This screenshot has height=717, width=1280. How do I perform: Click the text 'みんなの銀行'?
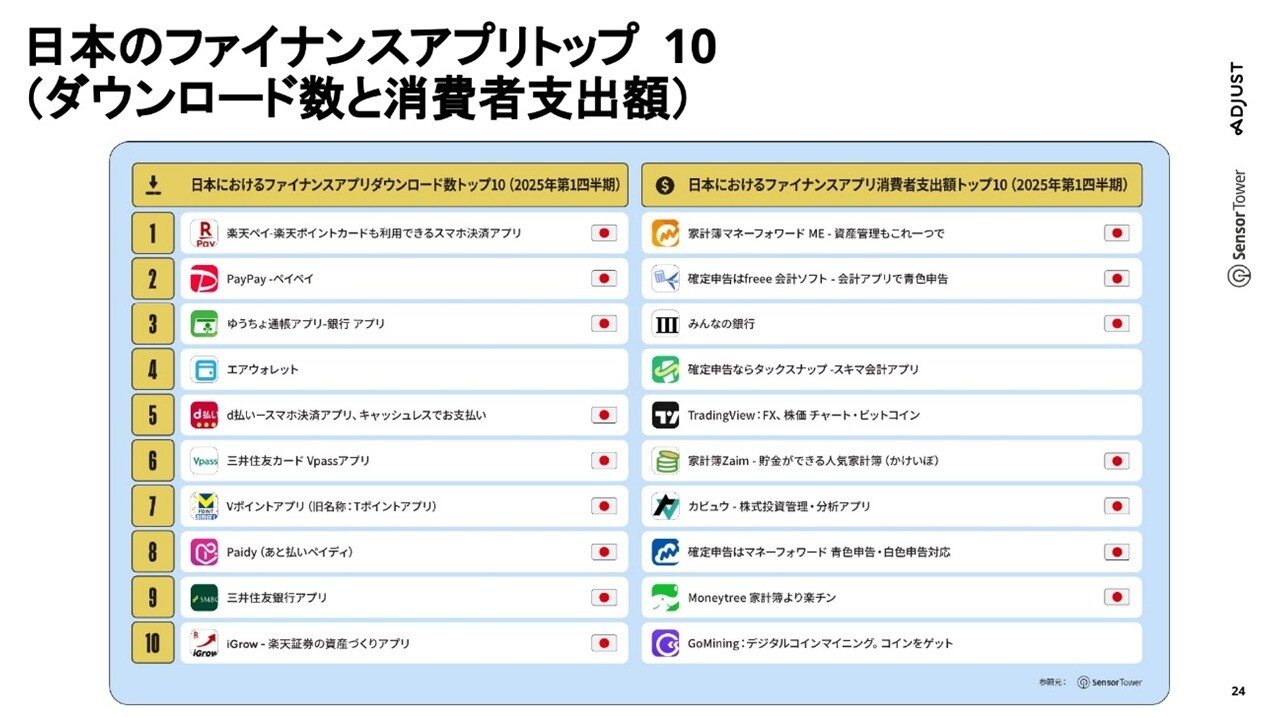[x=722, y=324]
